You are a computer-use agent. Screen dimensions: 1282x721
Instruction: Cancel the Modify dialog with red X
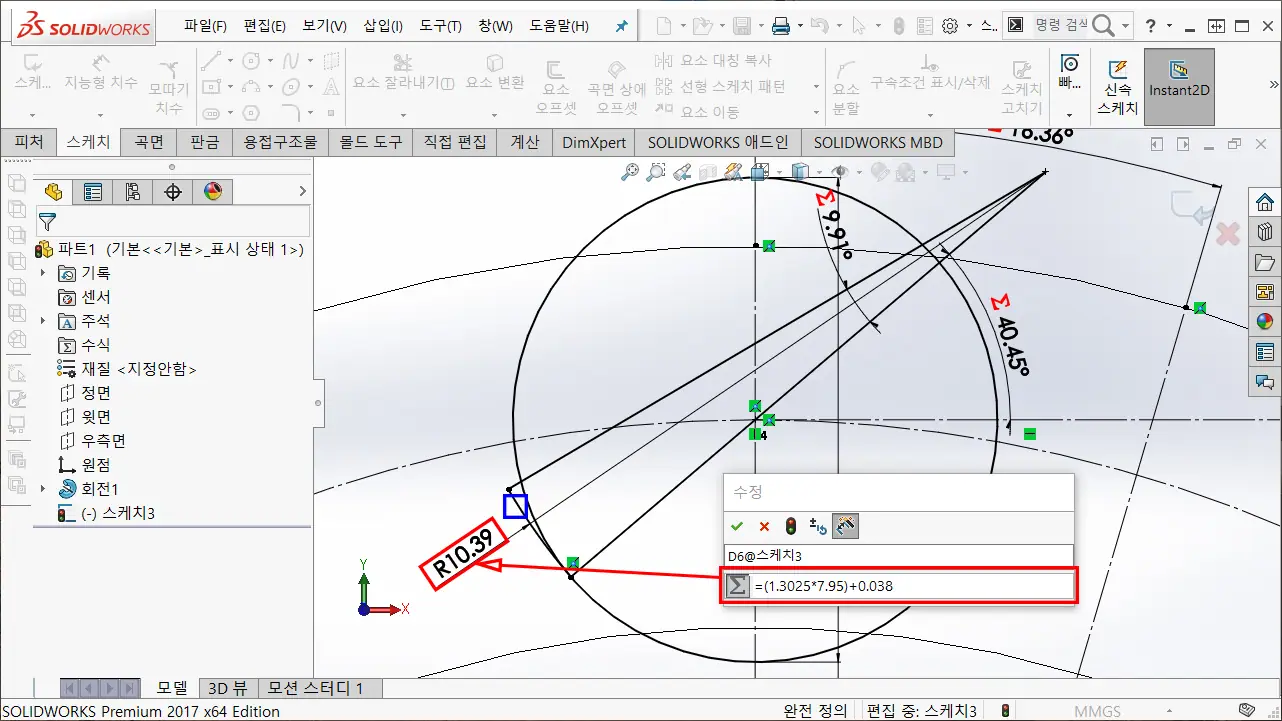(x=764, y=526)
